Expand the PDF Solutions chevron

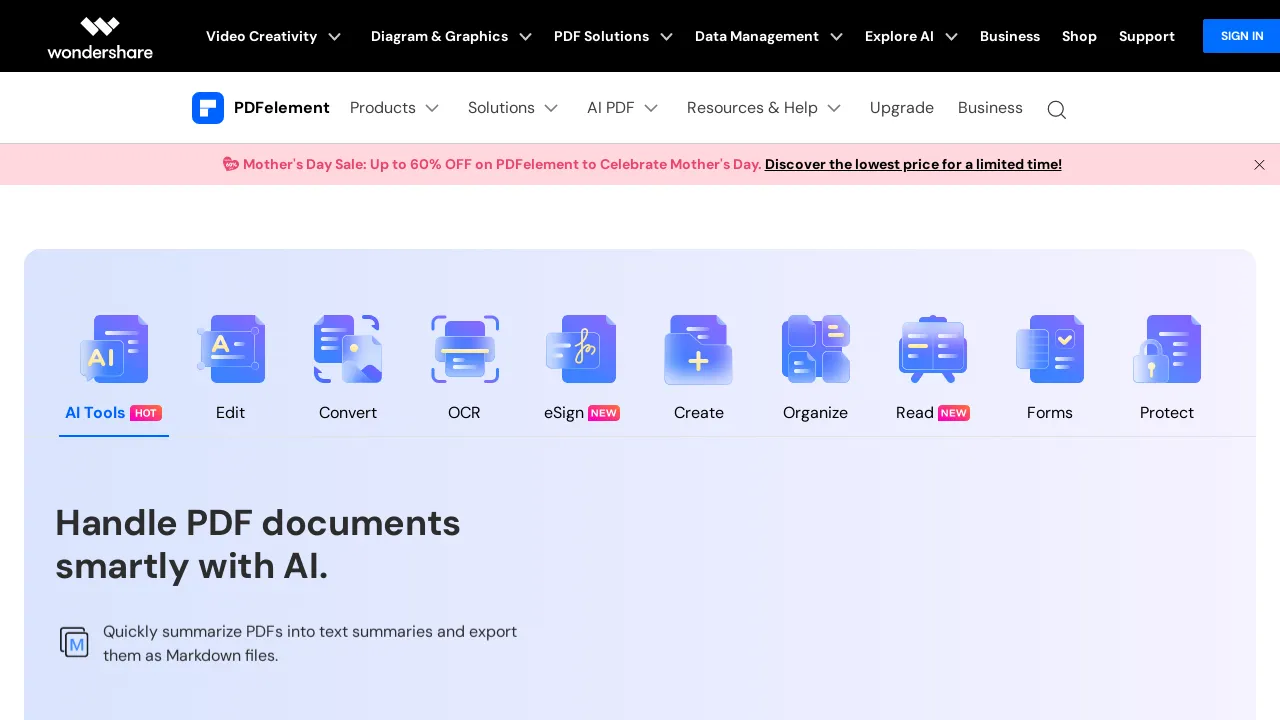[x=666, y=37]
